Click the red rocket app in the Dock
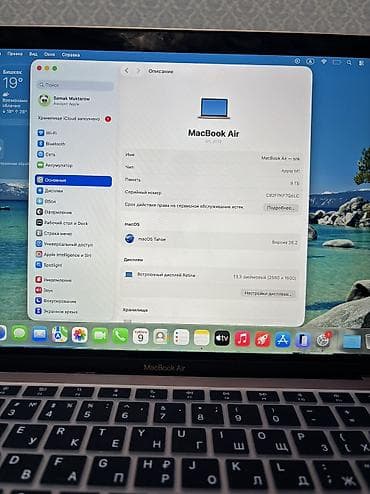 coord(263,340)
